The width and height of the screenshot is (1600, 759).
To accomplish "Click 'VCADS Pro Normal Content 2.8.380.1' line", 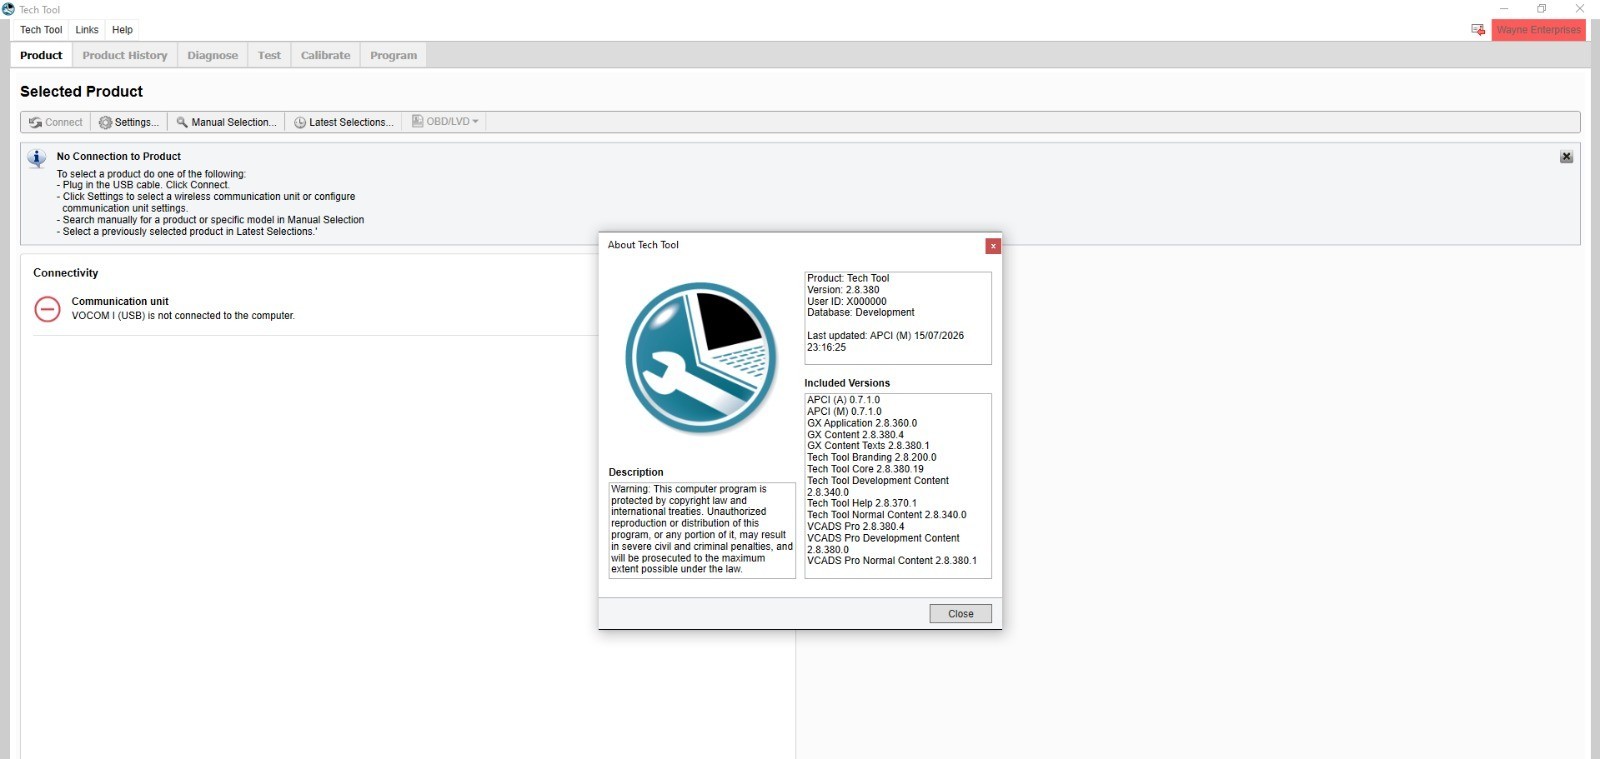I will tap(892, 561).
